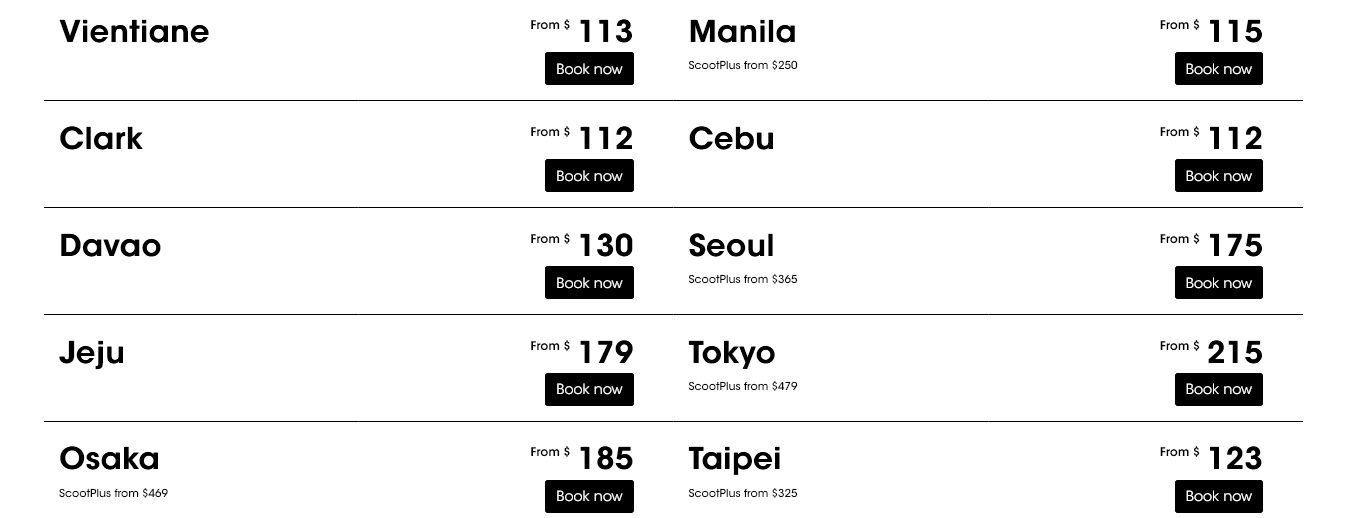Book now for Seoul flight
Image resolution: width=1348 pixels, height=518 pixels.
coord(1218,283)
